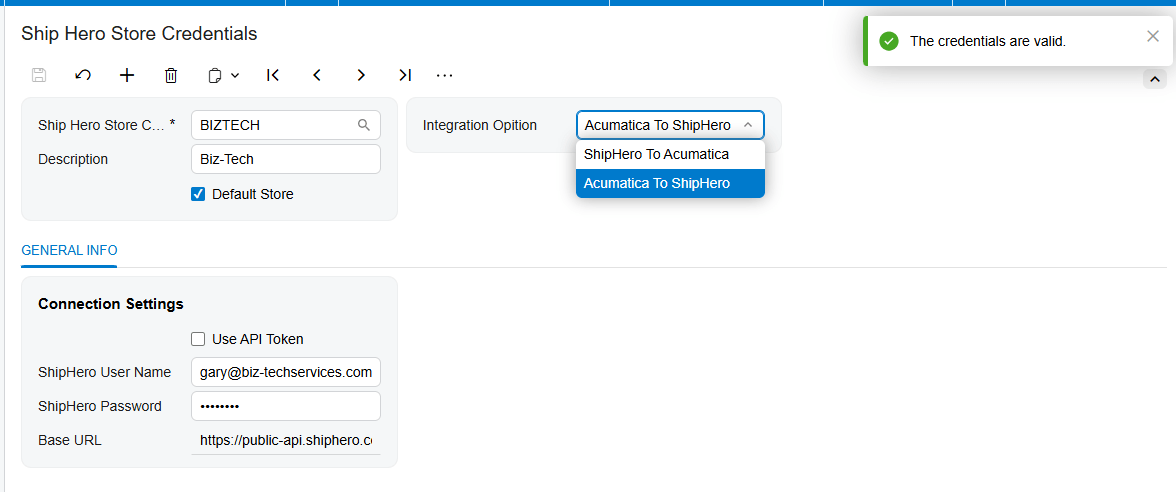Switch to the General Info tab

69,250
